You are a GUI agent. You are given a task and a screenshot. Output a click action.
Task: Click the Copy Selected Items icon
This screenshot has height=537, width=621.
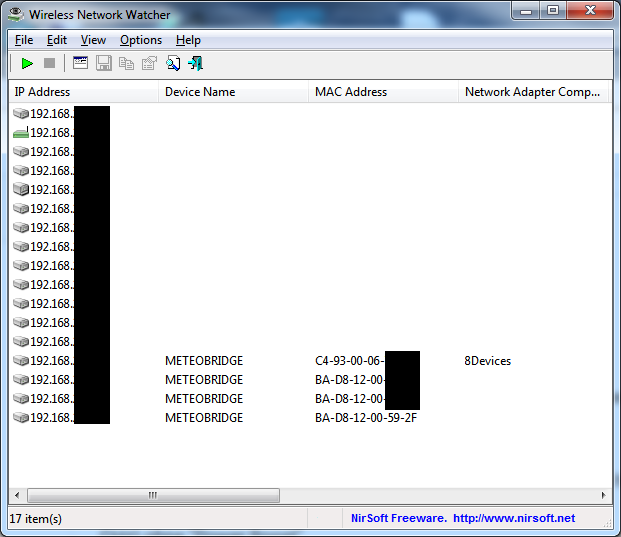click(126, 64)
